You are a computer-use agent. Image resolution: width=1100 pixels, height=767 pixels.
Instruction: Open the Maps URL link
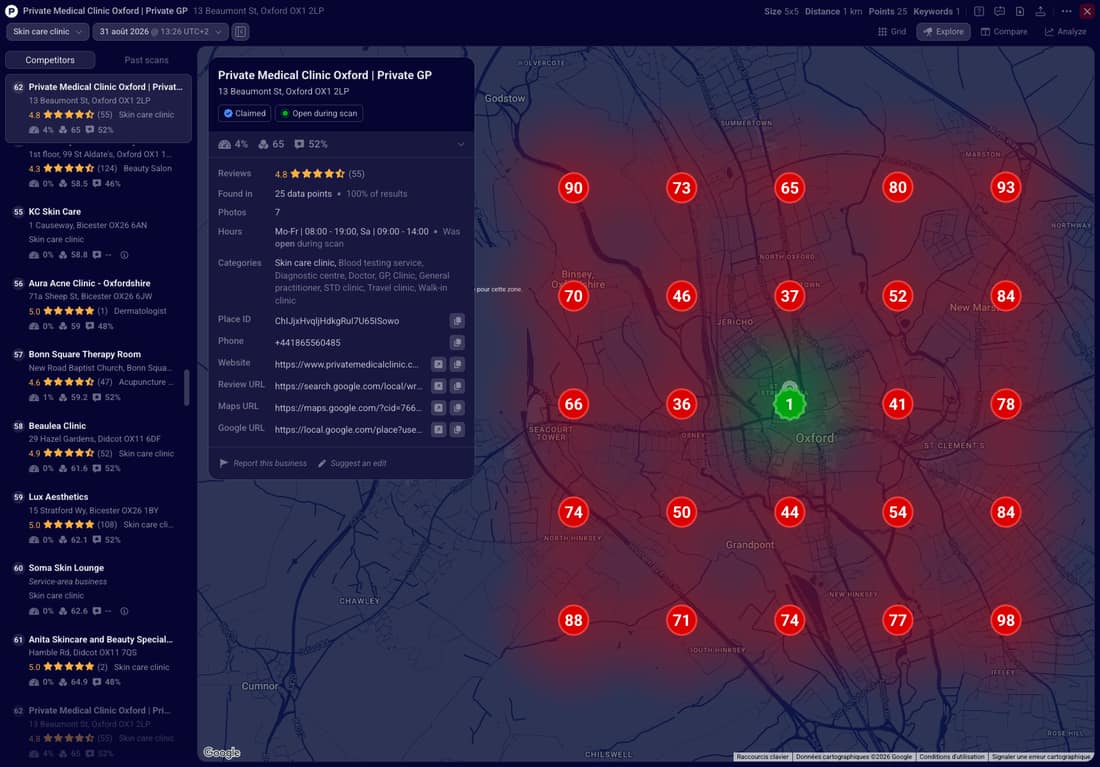click(438, 408)
